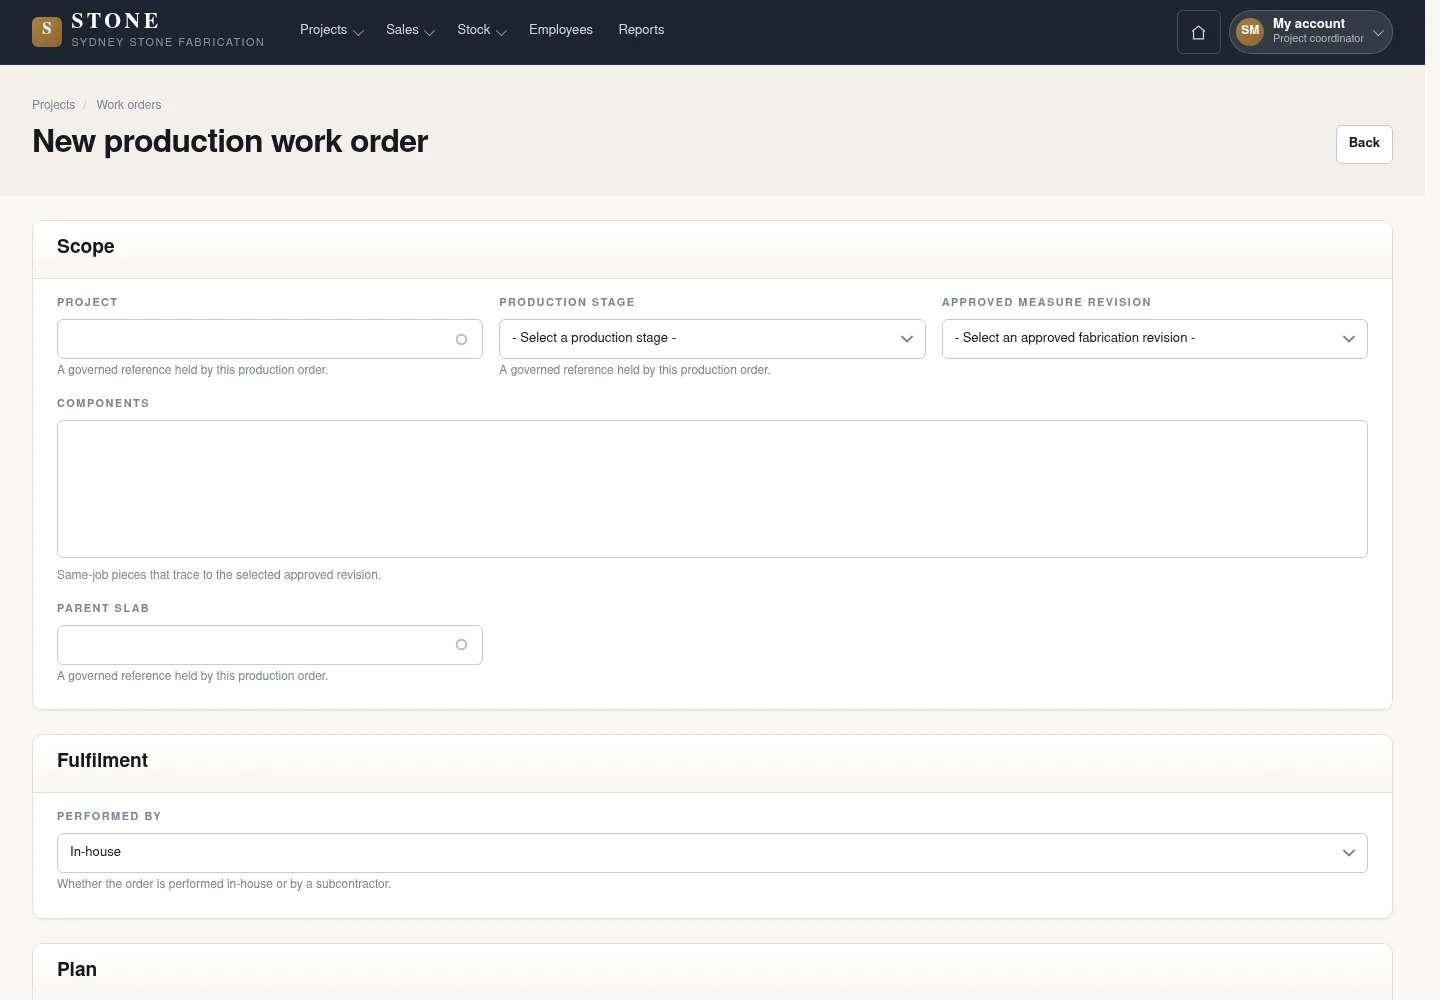The image size is (1440, 1000).
Task: Open the Approved Measure Revision dropdown
Action: [x=1154, y=339]
